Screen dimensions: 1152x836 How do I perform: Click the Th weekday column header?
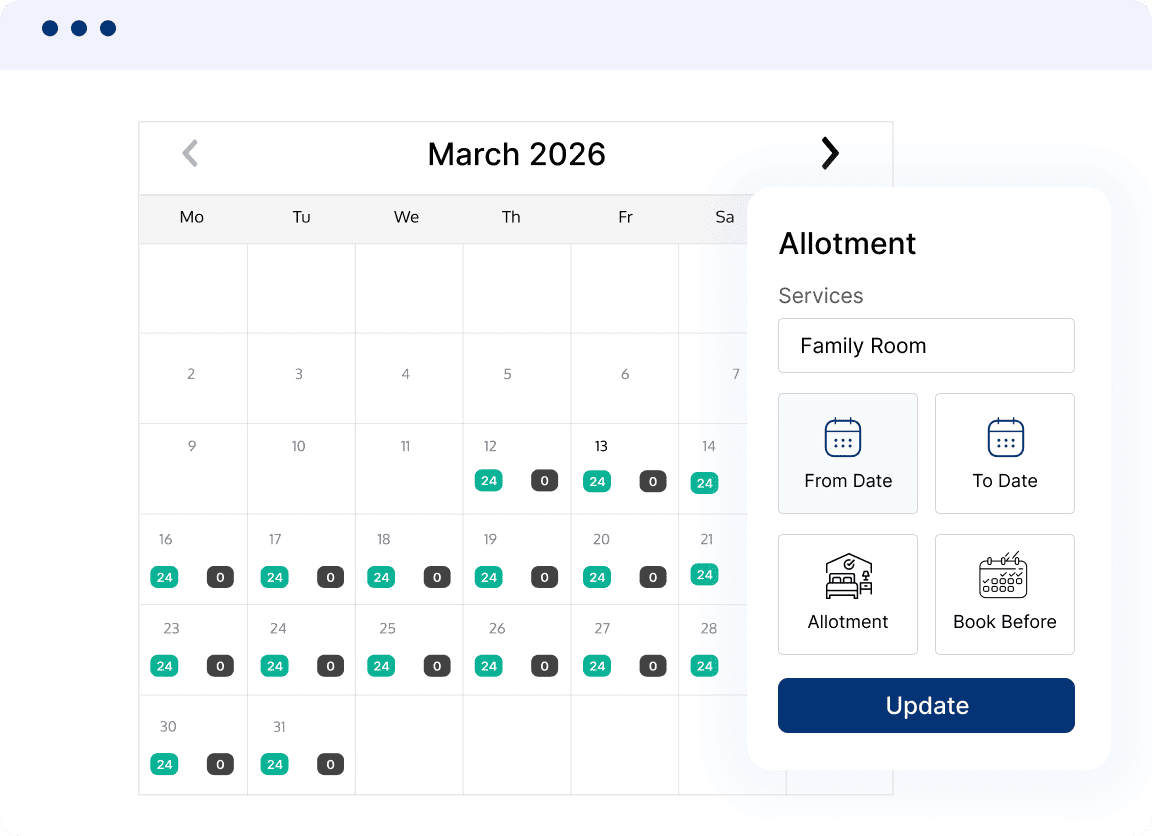[511, 217]
